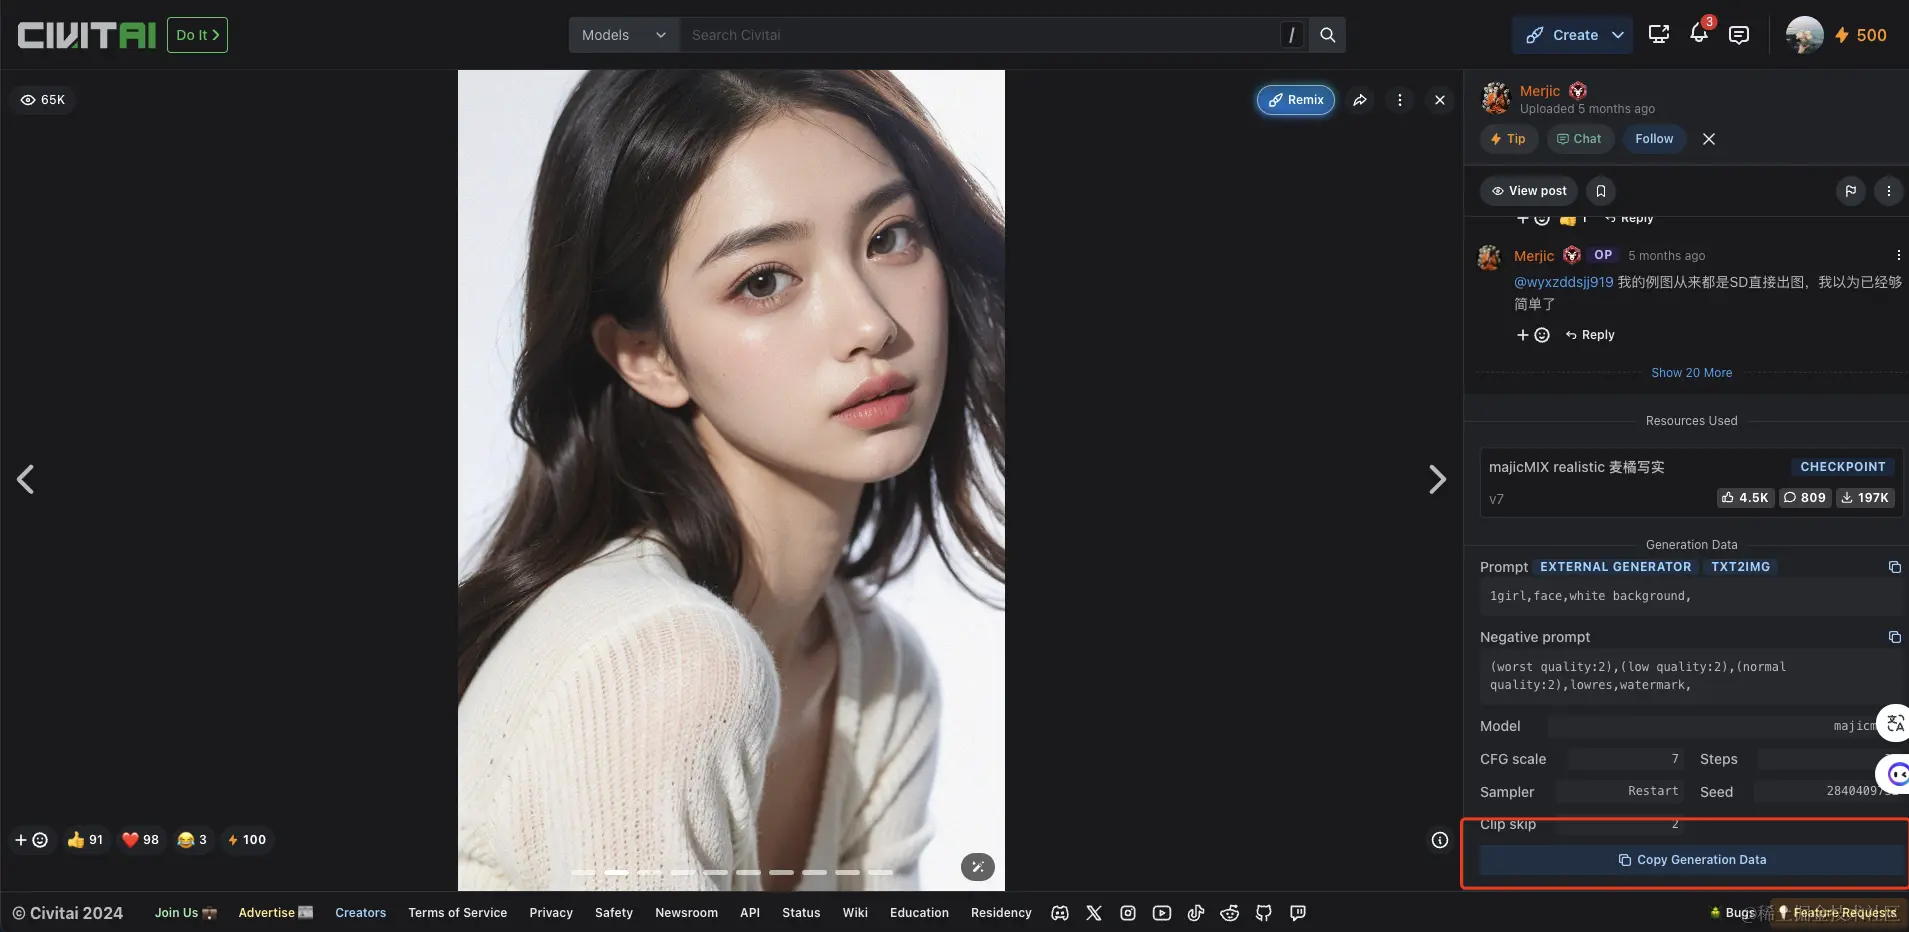This screenshot has height=932, width=1909.
Task: Bookmark this post using the bookmark icon
Action: 1599,191
